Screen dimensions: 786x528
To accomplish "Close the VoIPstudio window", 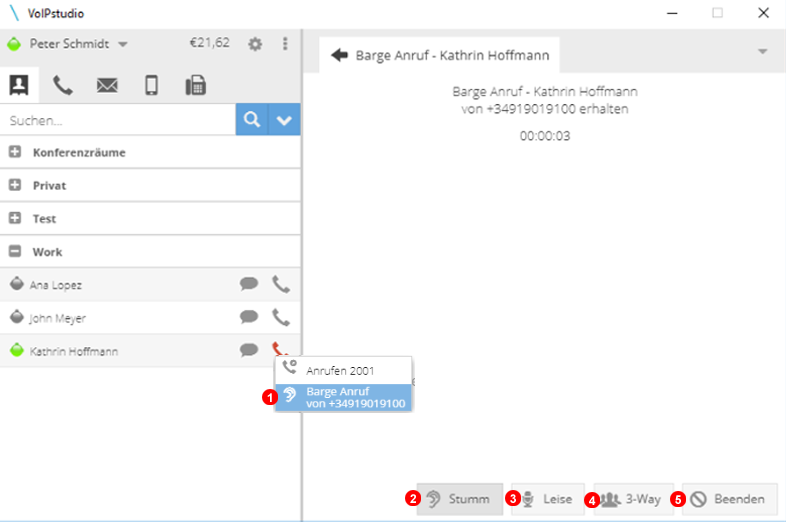I will 763,13.
